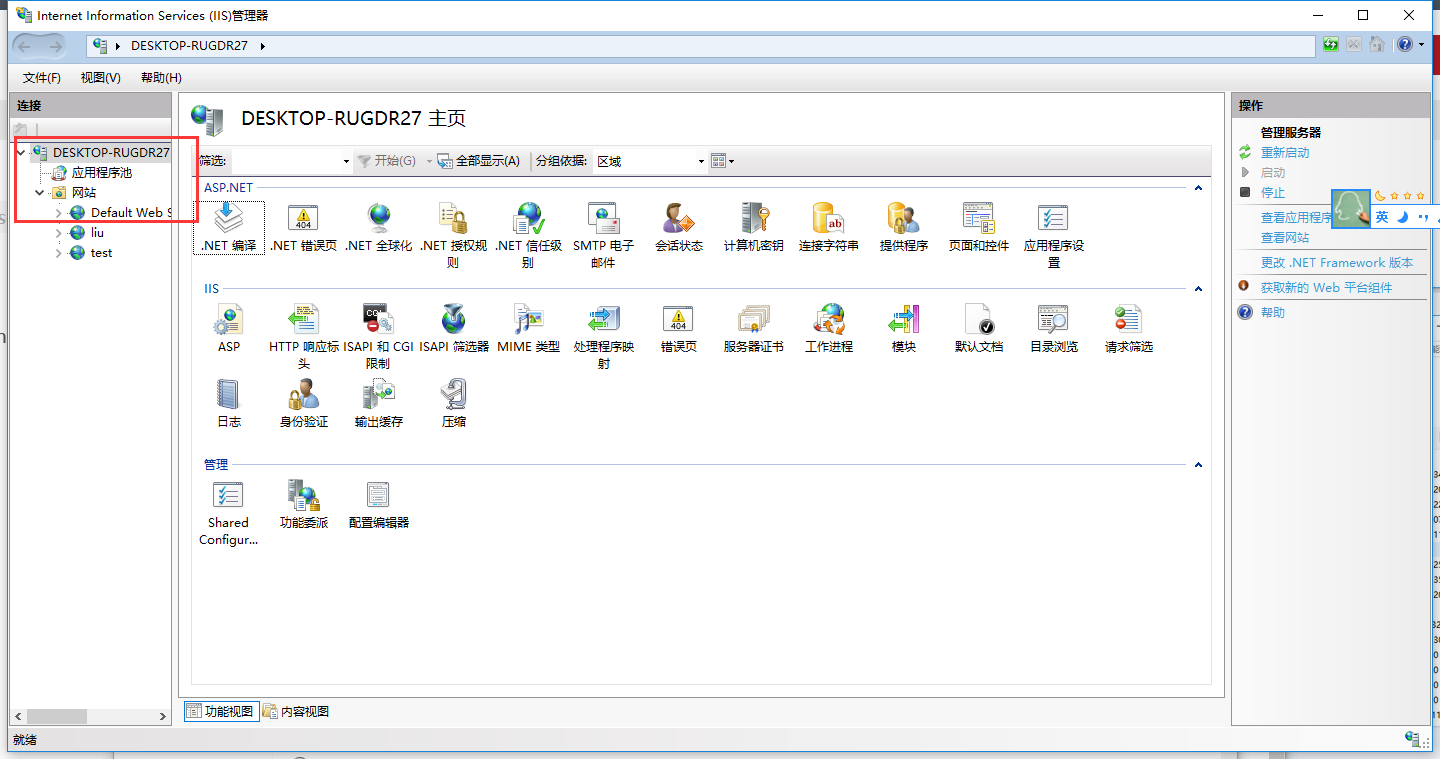Open the 会话状态 feature

(x=679, y=227)
